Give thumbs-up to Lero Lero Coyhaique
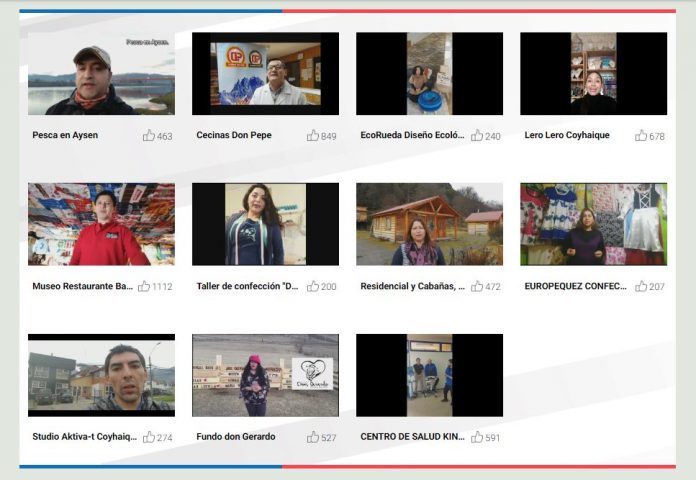Image resolution: width=696 pixels, height=480 pixels. [x=641, y=135]
